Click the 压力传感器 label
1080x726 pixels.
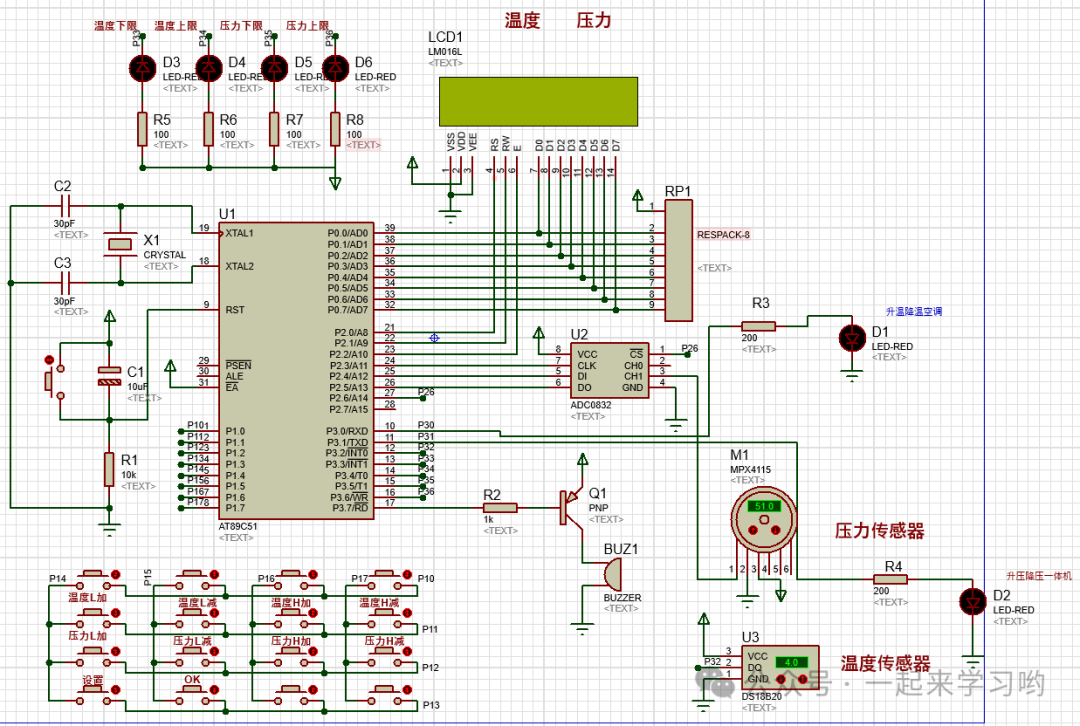click(x=880, y=531)
